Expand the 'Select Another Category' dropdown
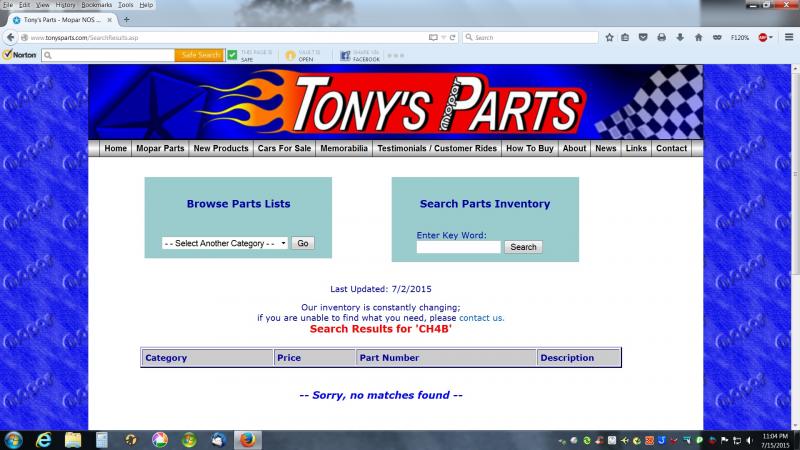This screenshot has width=800, height=450. tap(225, 243)
